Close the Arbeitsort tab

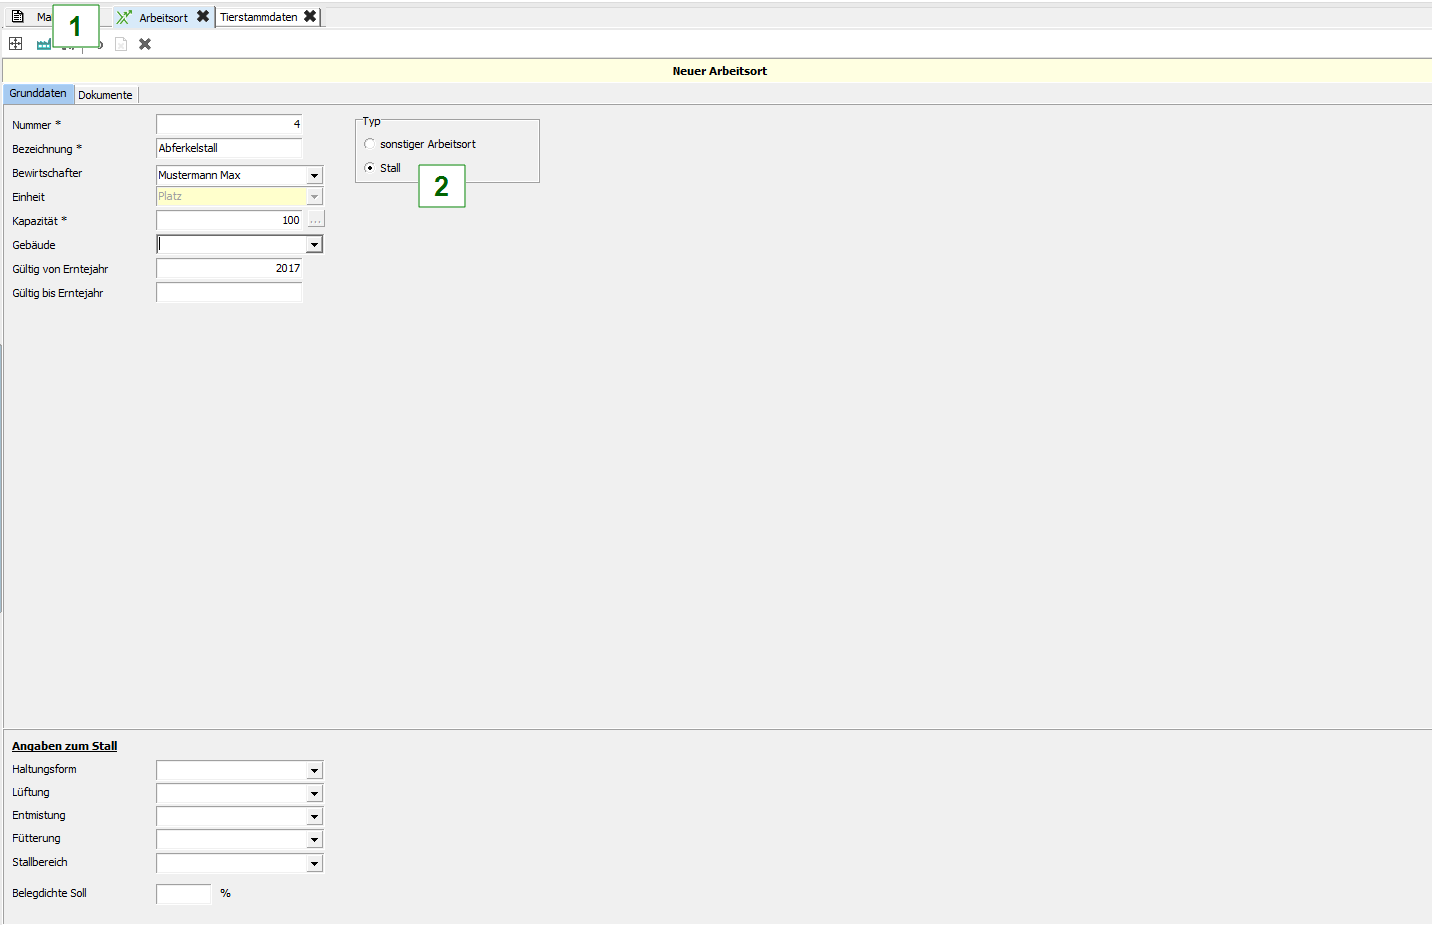(x=203, y=17)
